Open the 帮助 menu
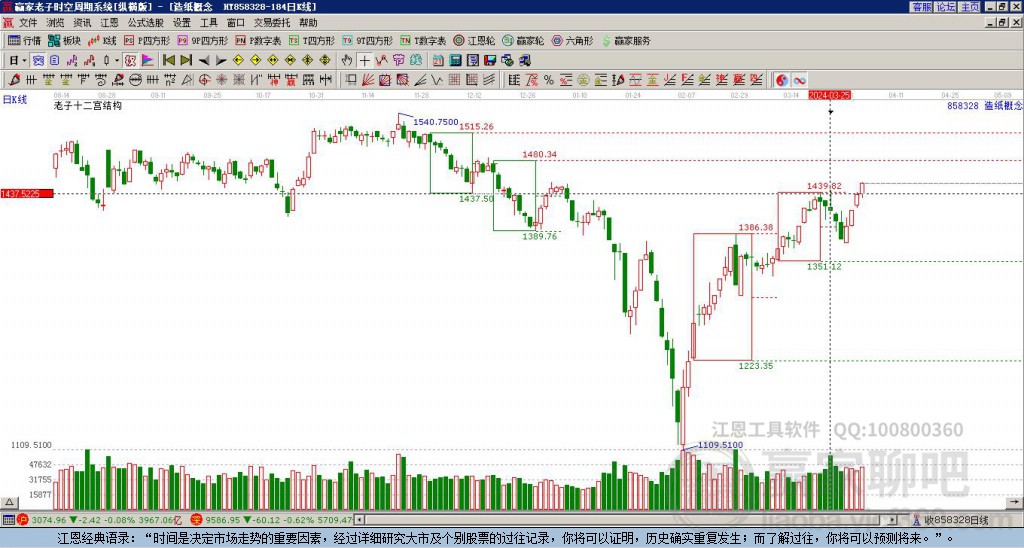Image resolution: width=1024 pixels, height=548 pixels. [308, 23]
